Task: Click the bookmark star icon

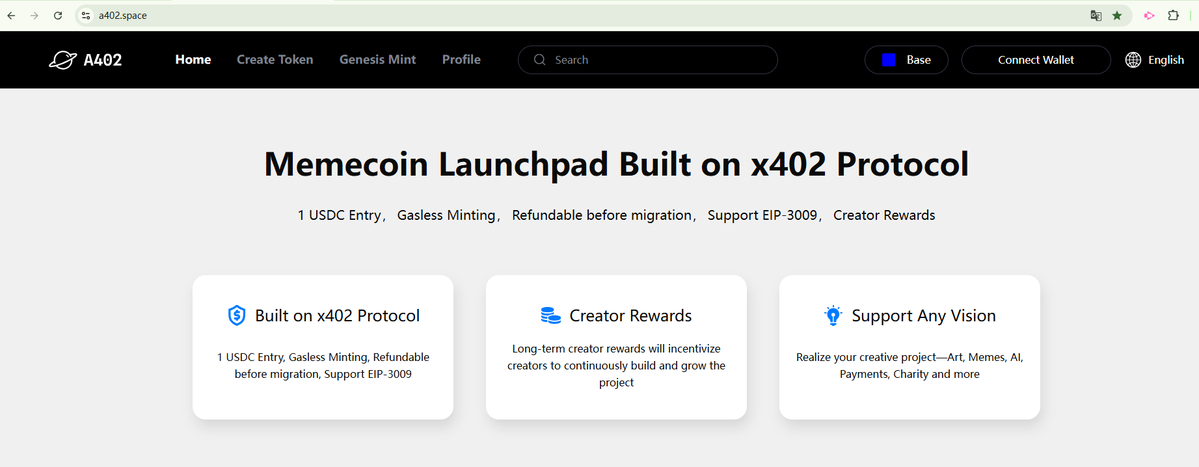Action: pyautogui.click(x=1117, y=15)
